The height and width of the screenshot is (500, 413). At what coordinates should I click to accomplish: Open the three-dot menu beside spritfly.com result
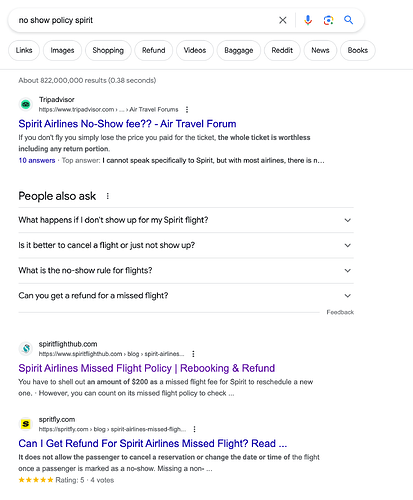coord(194,429)
